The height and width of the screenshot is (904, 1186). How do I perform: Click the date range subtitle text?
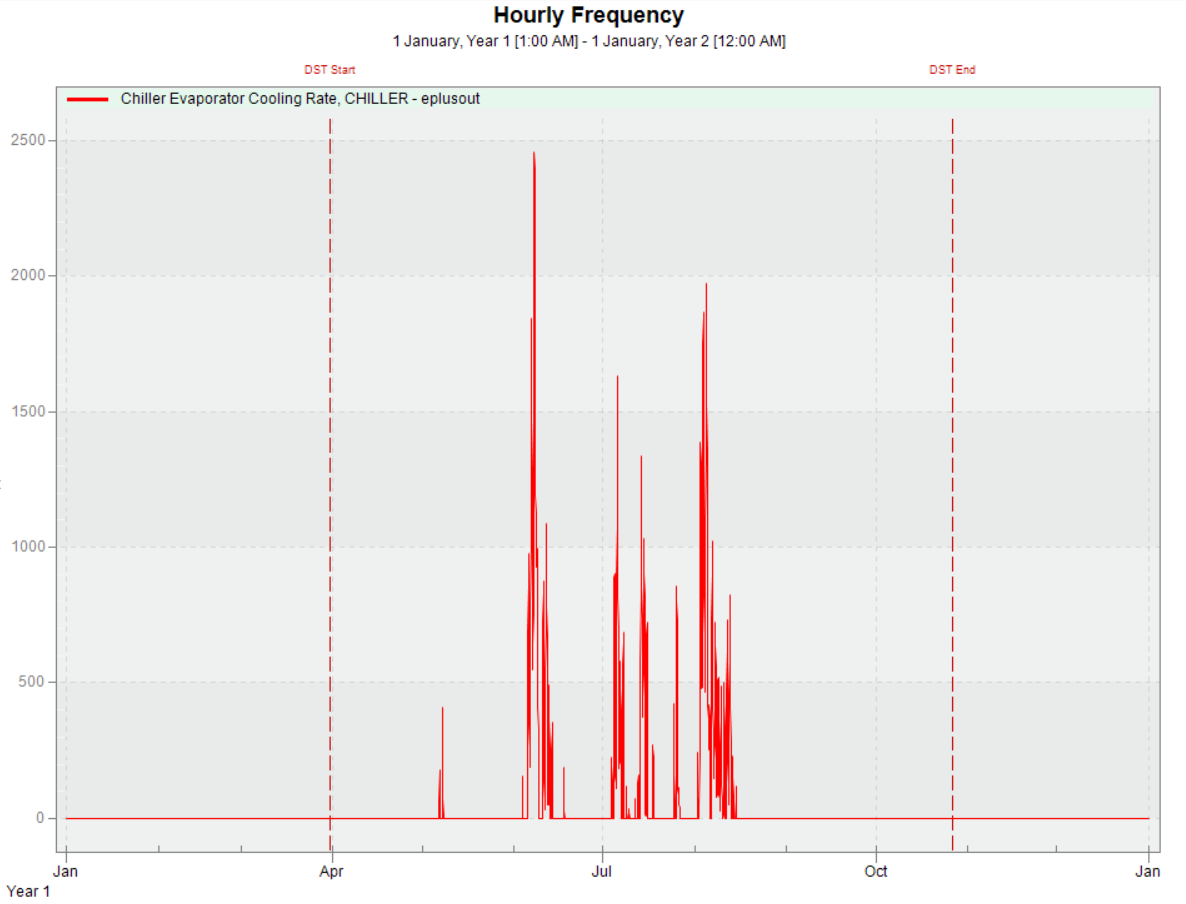pyautogui.click(x=588, y=41)
